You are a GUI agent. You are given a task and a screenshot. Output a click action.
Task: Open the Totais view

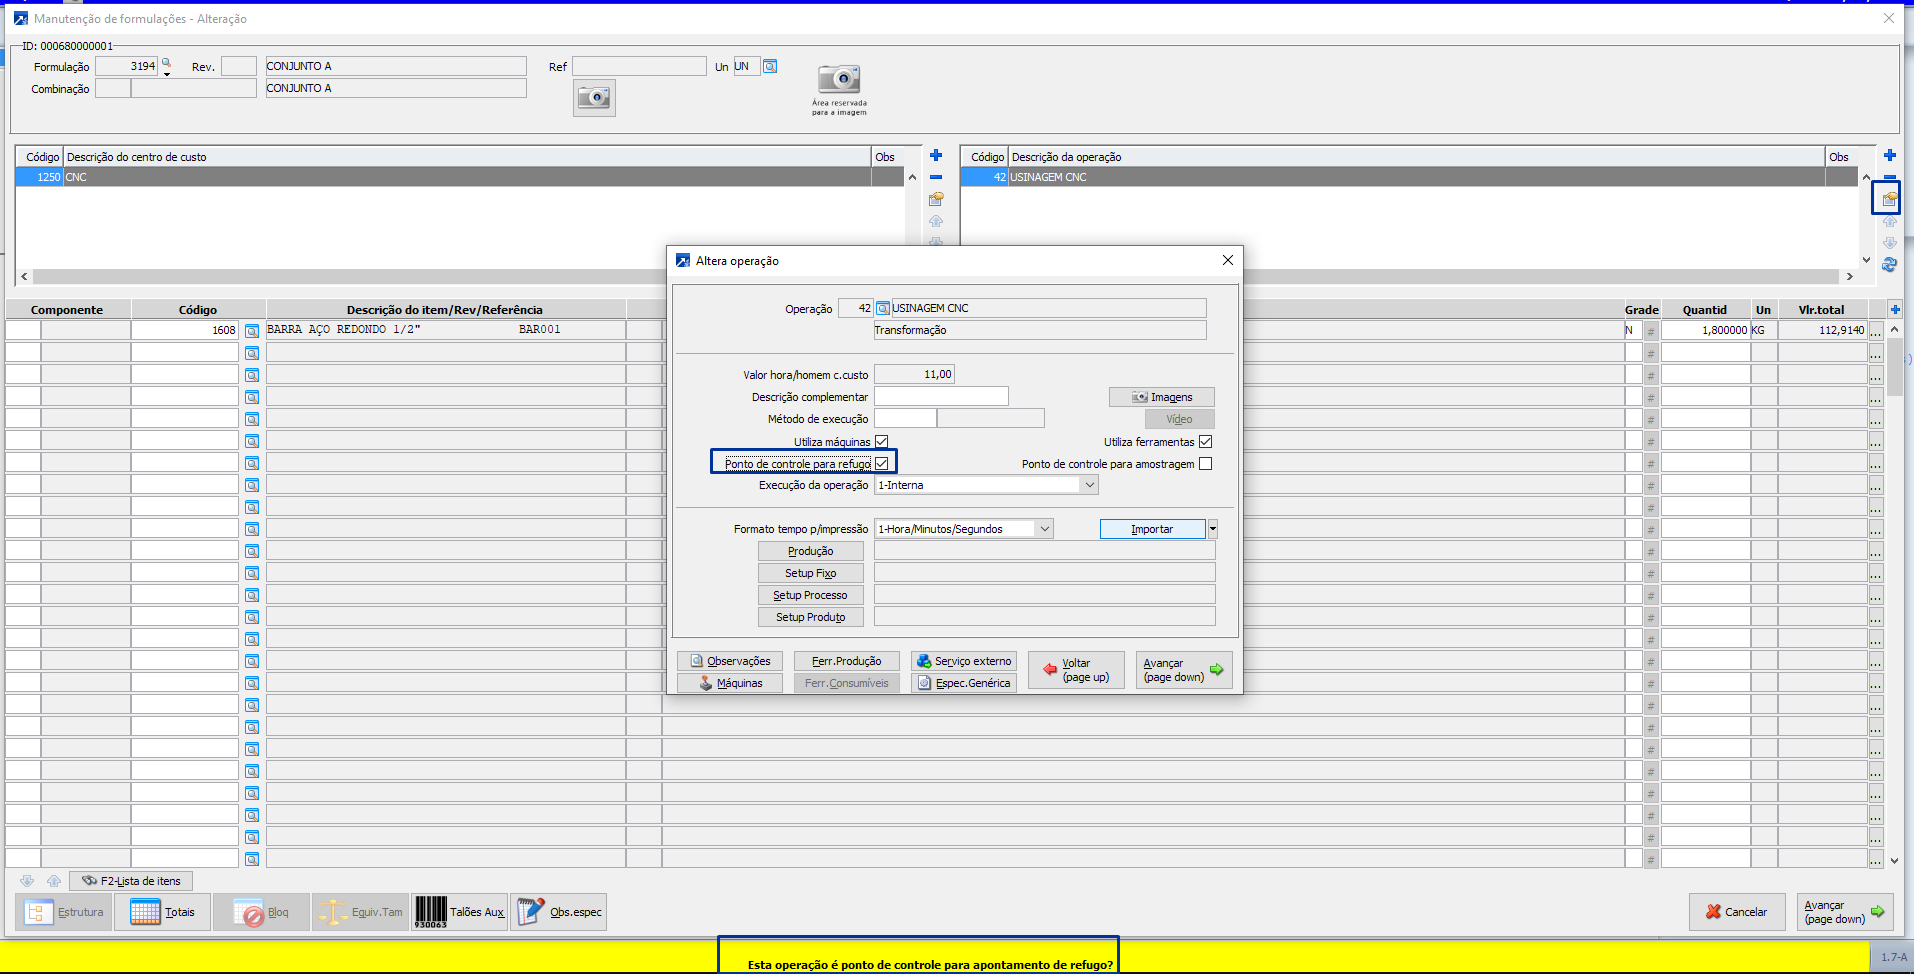tap(163, 912)
